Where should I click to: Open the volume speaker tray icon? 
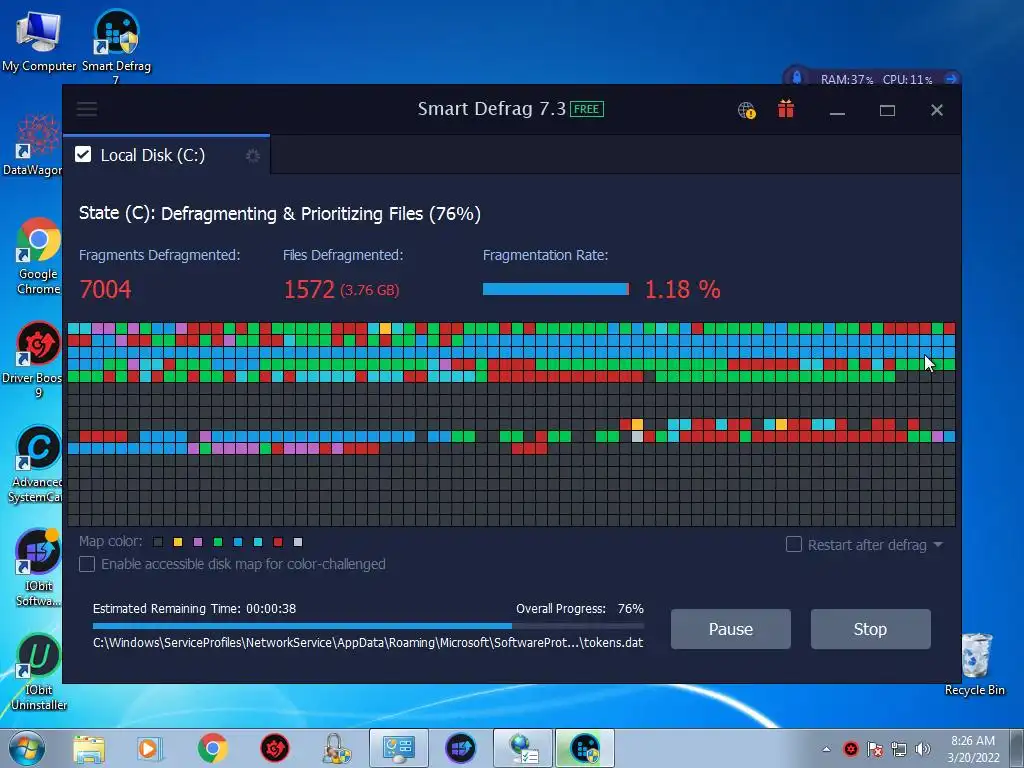pyautogui.click(x=922, y=749)
